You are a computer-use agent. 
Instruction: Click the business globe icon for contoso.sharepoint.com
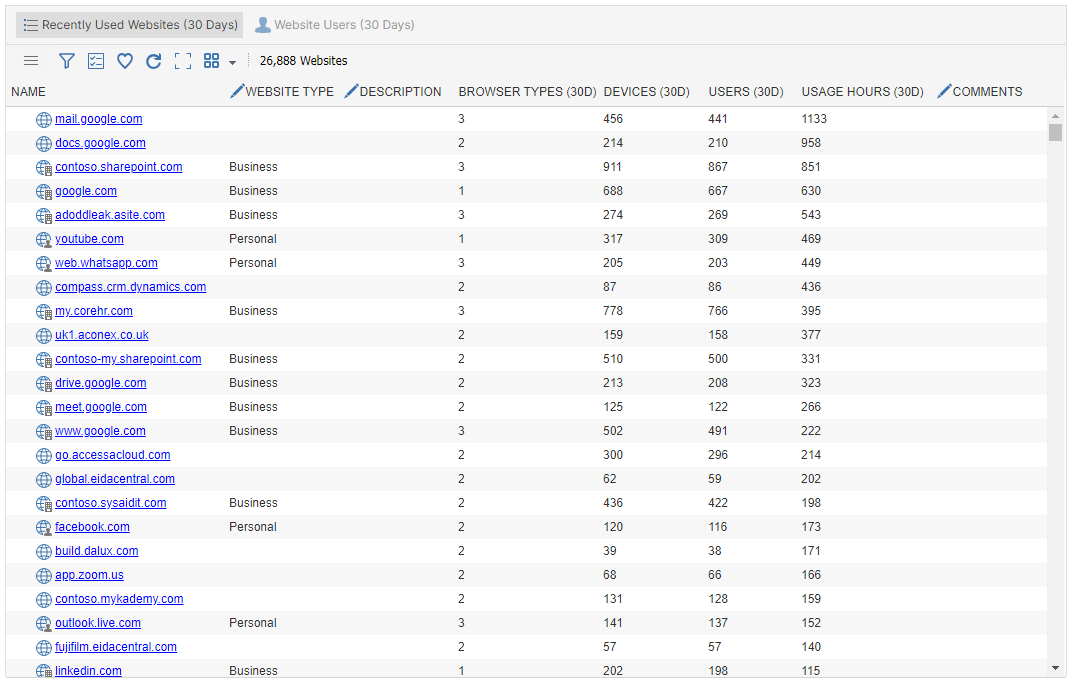(x=44, y=168)
